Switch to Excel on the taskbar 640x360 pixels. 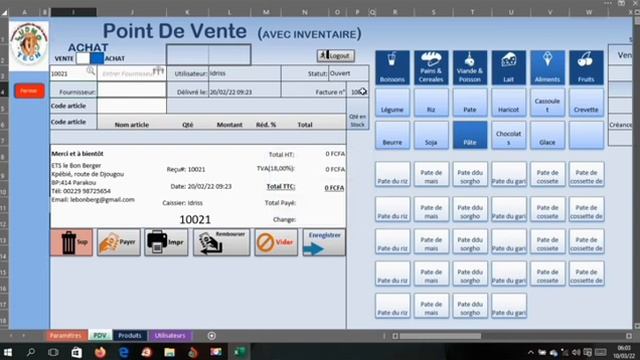(x=239, y=352)
